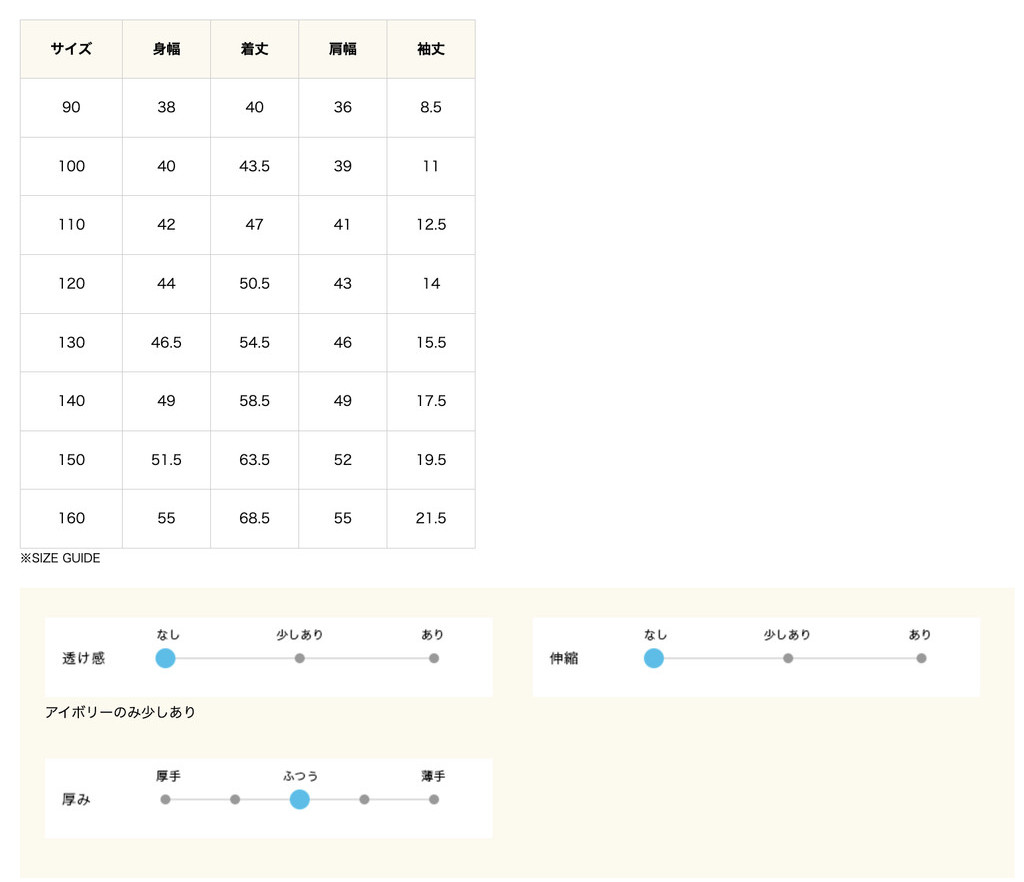Click the 袖丈 column header
Image resolution: width=1024 pixels, height=882 pixels.
click(431, 49)
